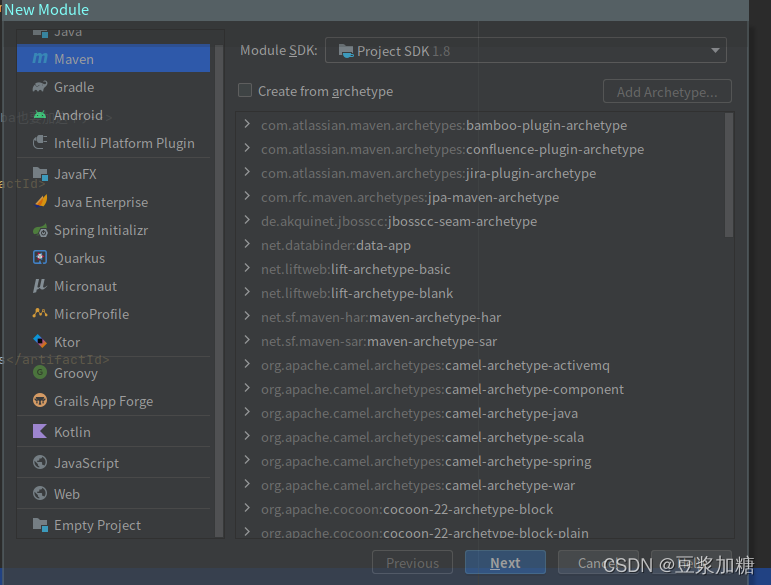Click the Empty Project folder icon
Screen dimensions: 771x585
tap(40, 525)
